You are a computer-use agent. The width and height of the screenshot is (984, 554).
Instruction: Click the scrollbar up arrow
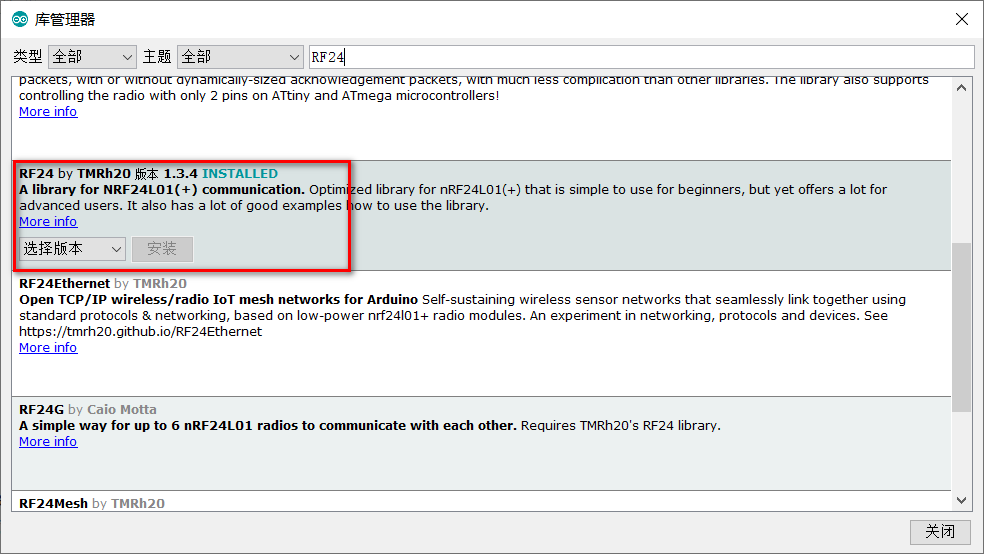961,88
